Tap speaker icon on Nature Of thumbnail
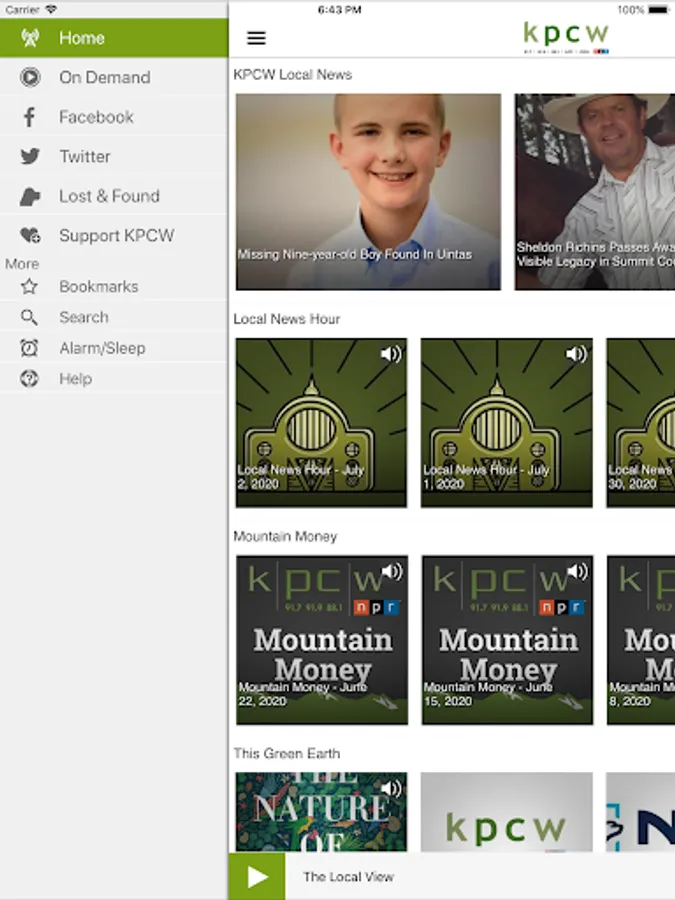The height and width of the screenshot is (900, 675). [391, 789]
